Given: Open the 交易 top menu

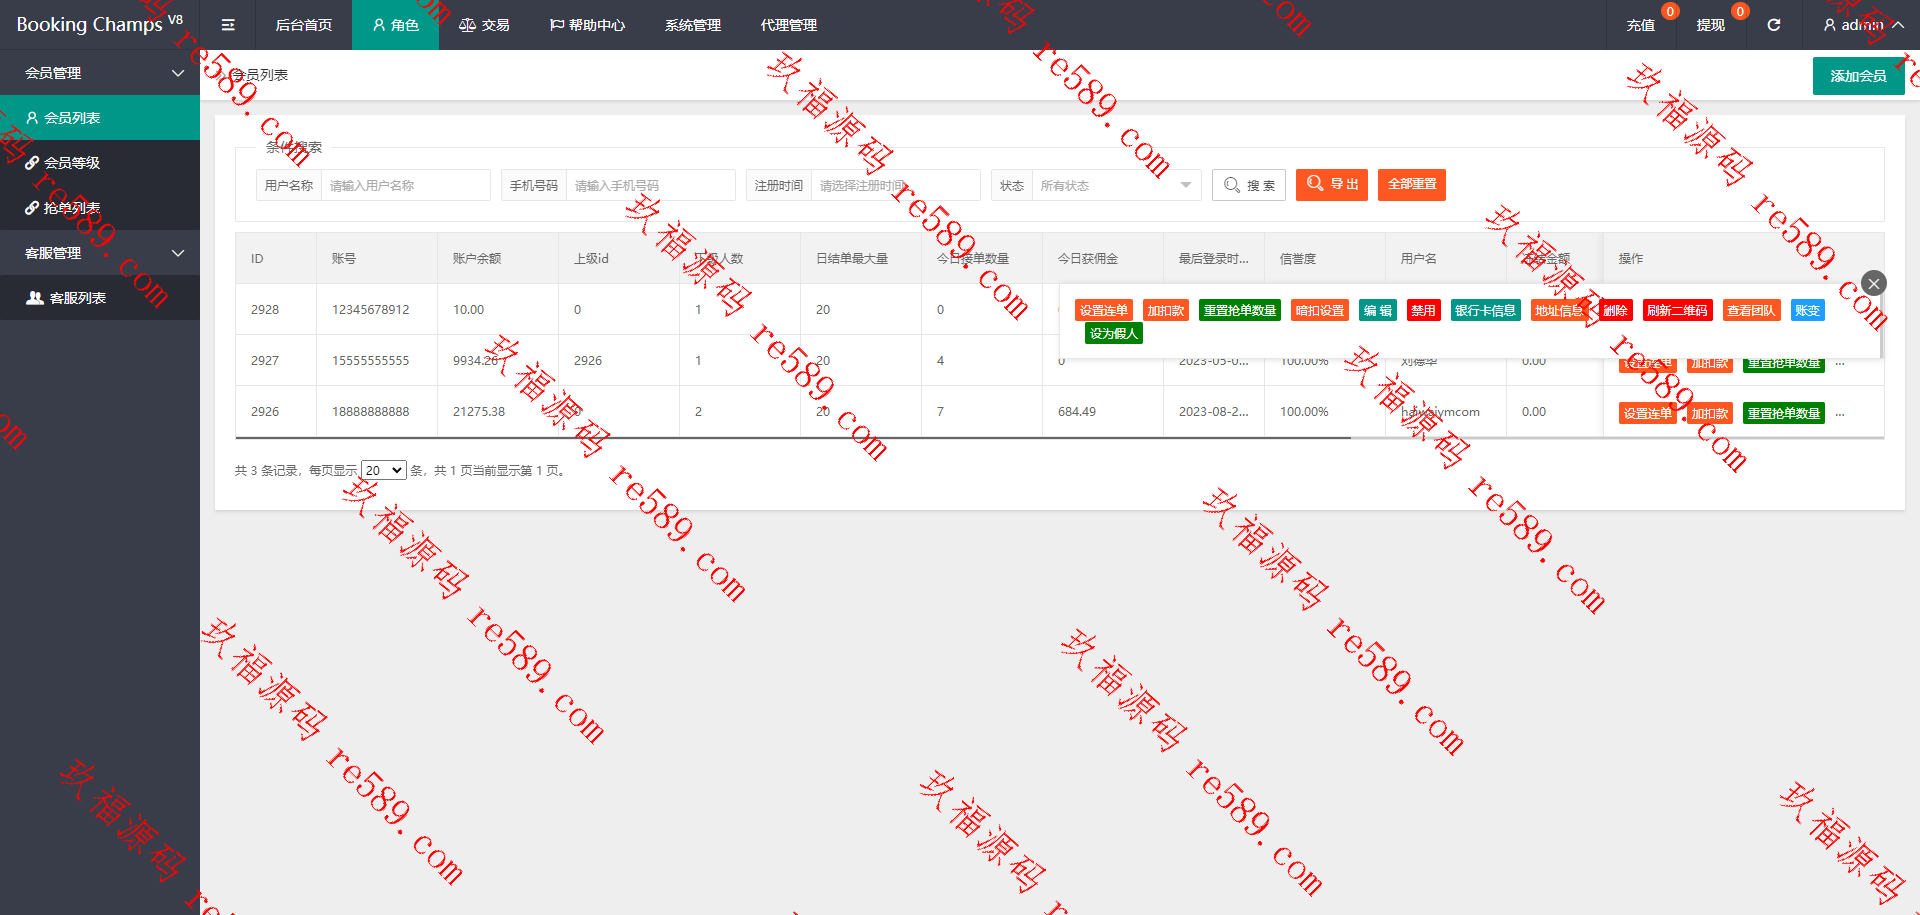Looking at the screenshot, I should click(484, 25).
